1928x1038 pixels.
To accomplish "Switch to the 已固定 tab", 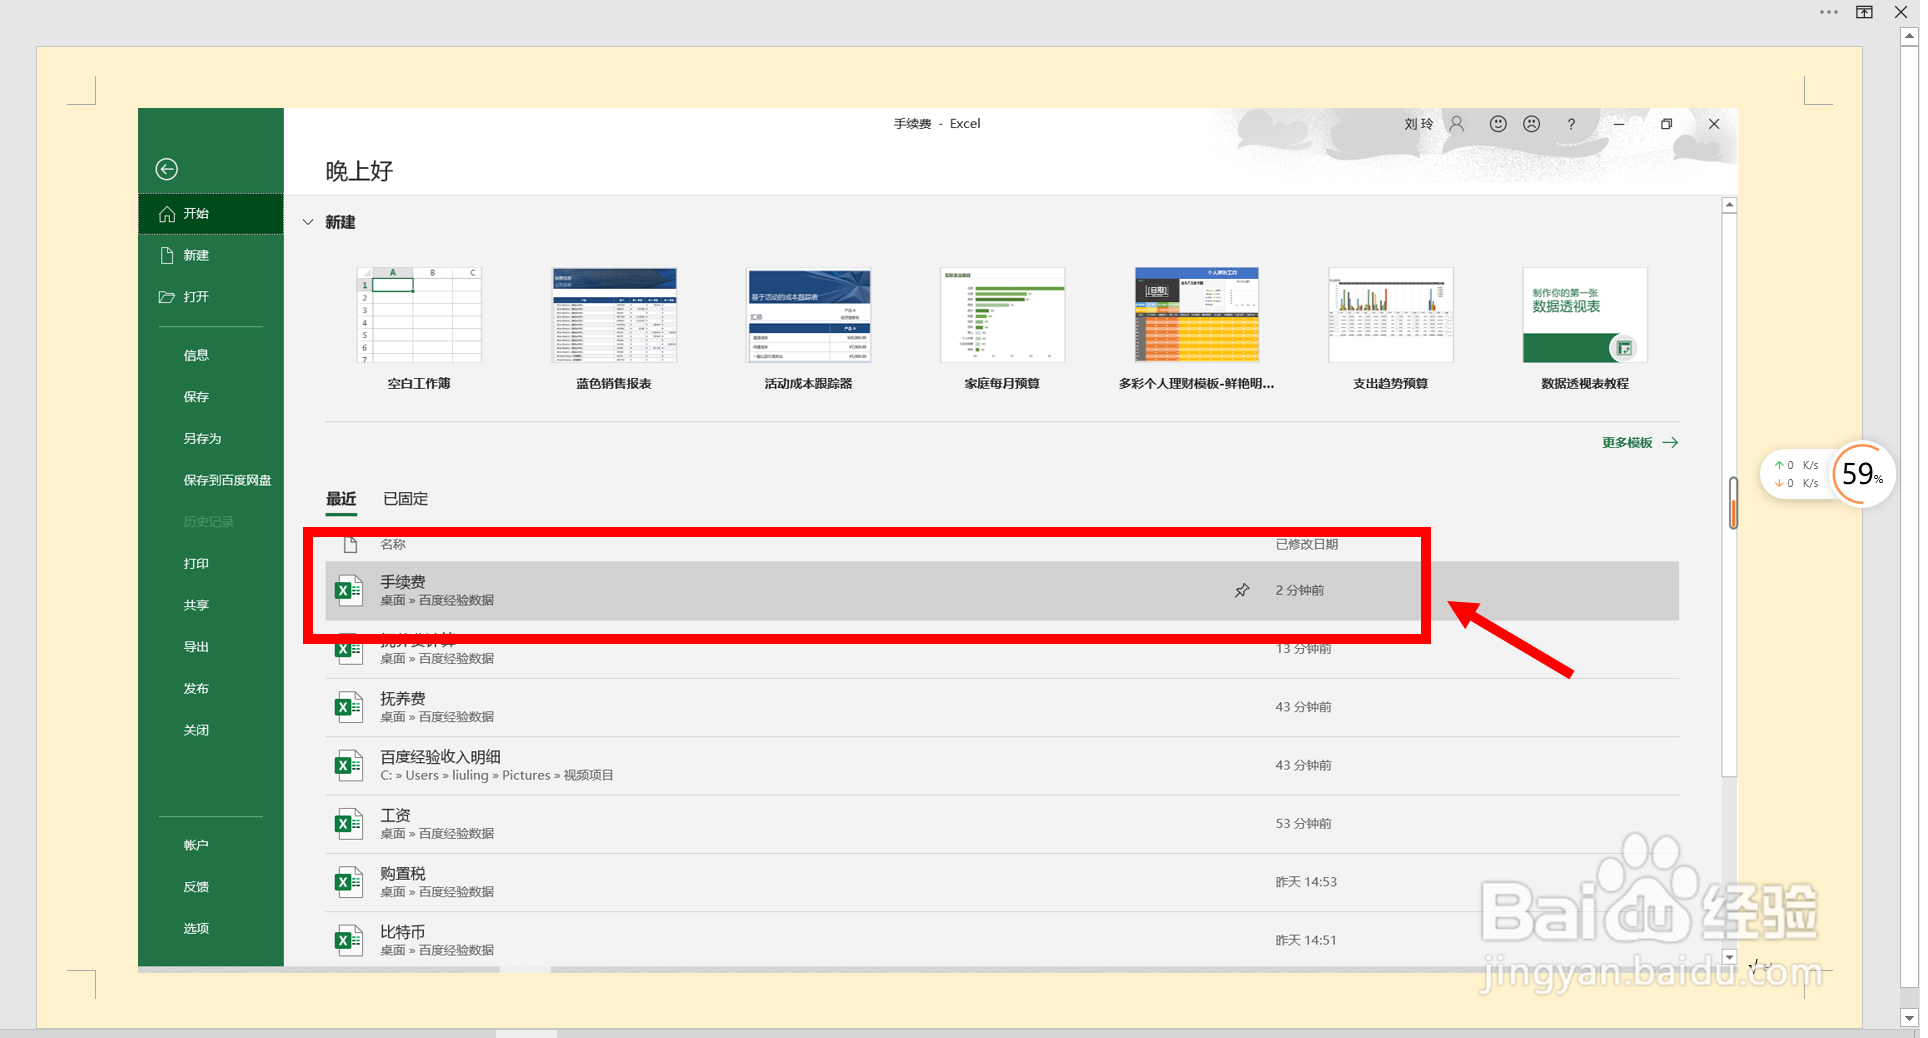I will tap(405, 499).
